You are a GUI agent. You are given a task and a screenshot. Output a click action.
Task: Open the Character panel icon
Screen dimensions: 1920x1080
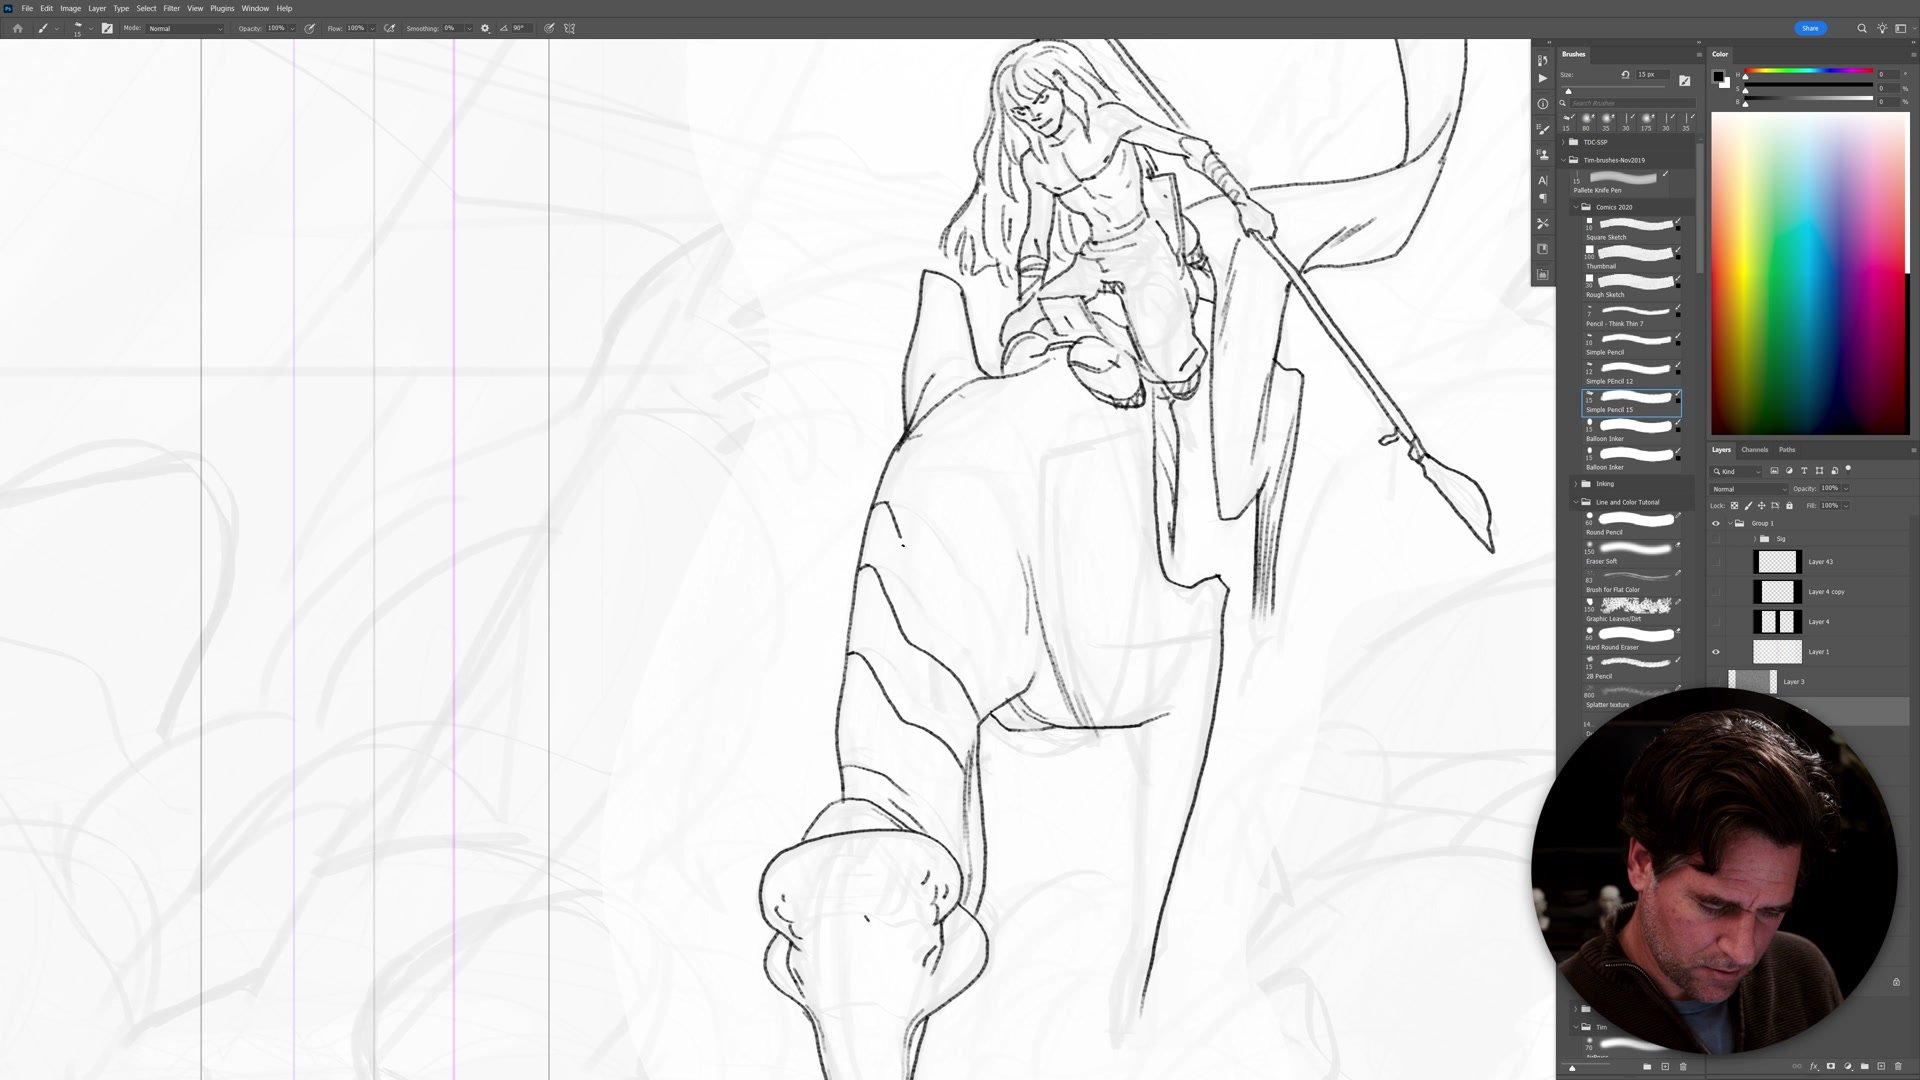pos(1543,180)
